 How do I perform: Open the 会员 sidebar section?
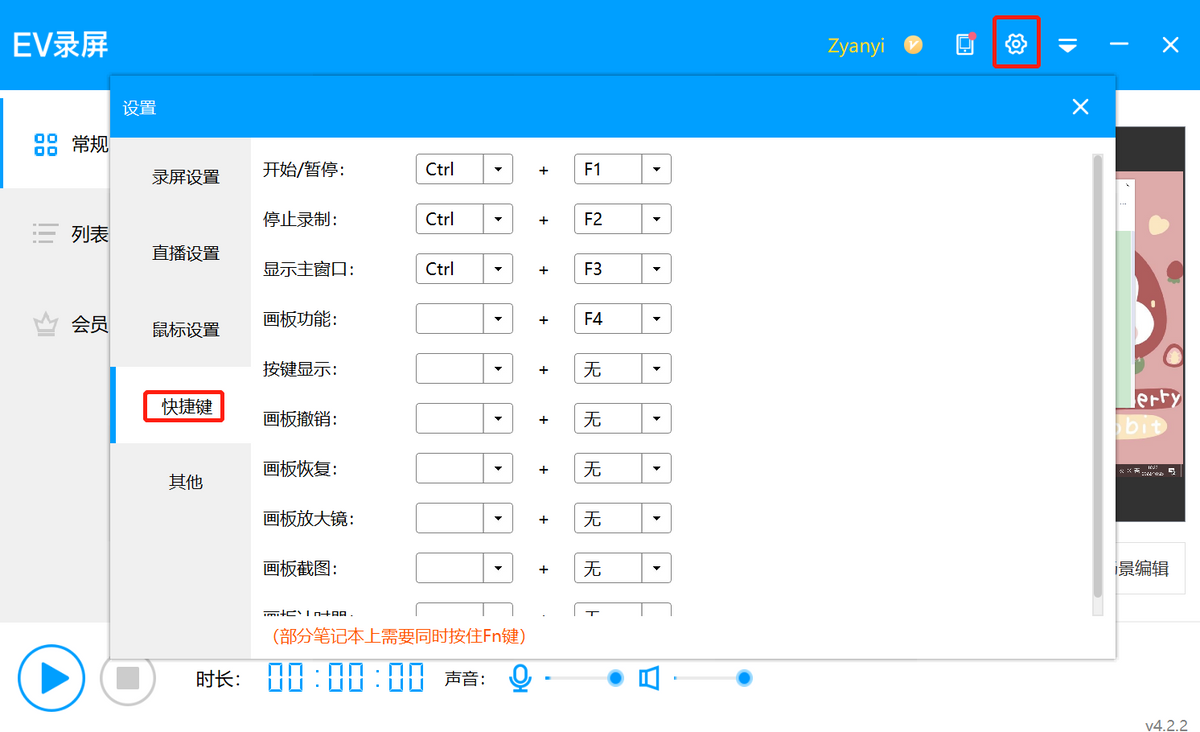point(55,324)
